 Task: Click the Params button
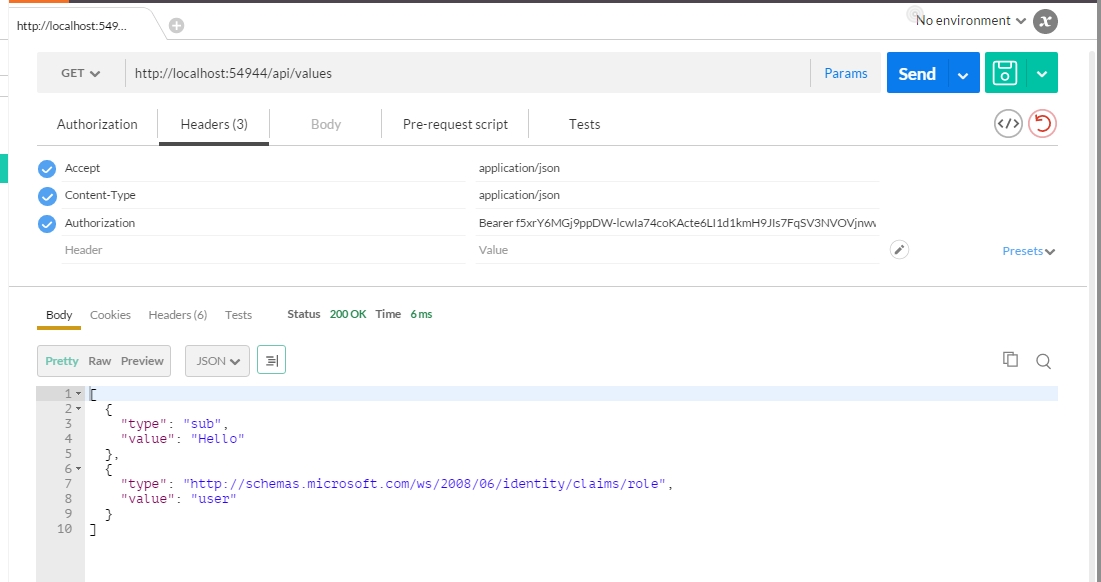click(845, 73)
